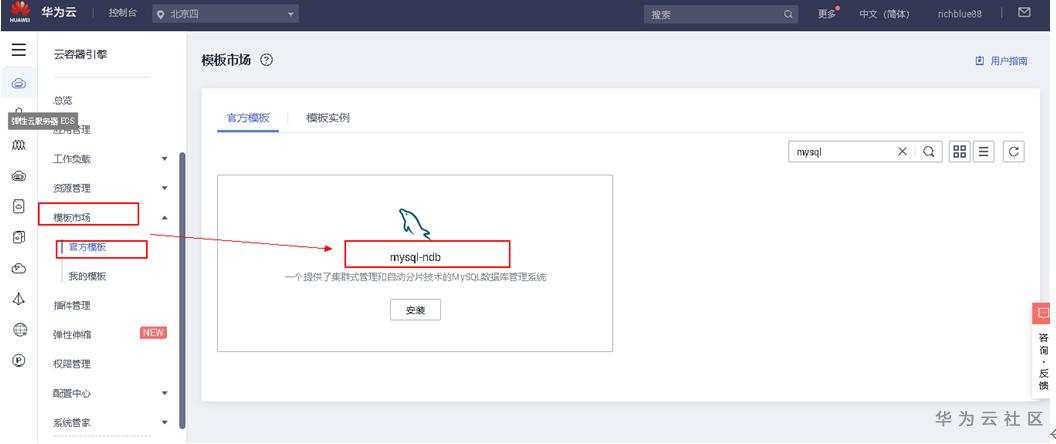The width and height of the screenshot is (1056, 444).
Task: Open the 用户指南 link
Action: click(1001, 61)
